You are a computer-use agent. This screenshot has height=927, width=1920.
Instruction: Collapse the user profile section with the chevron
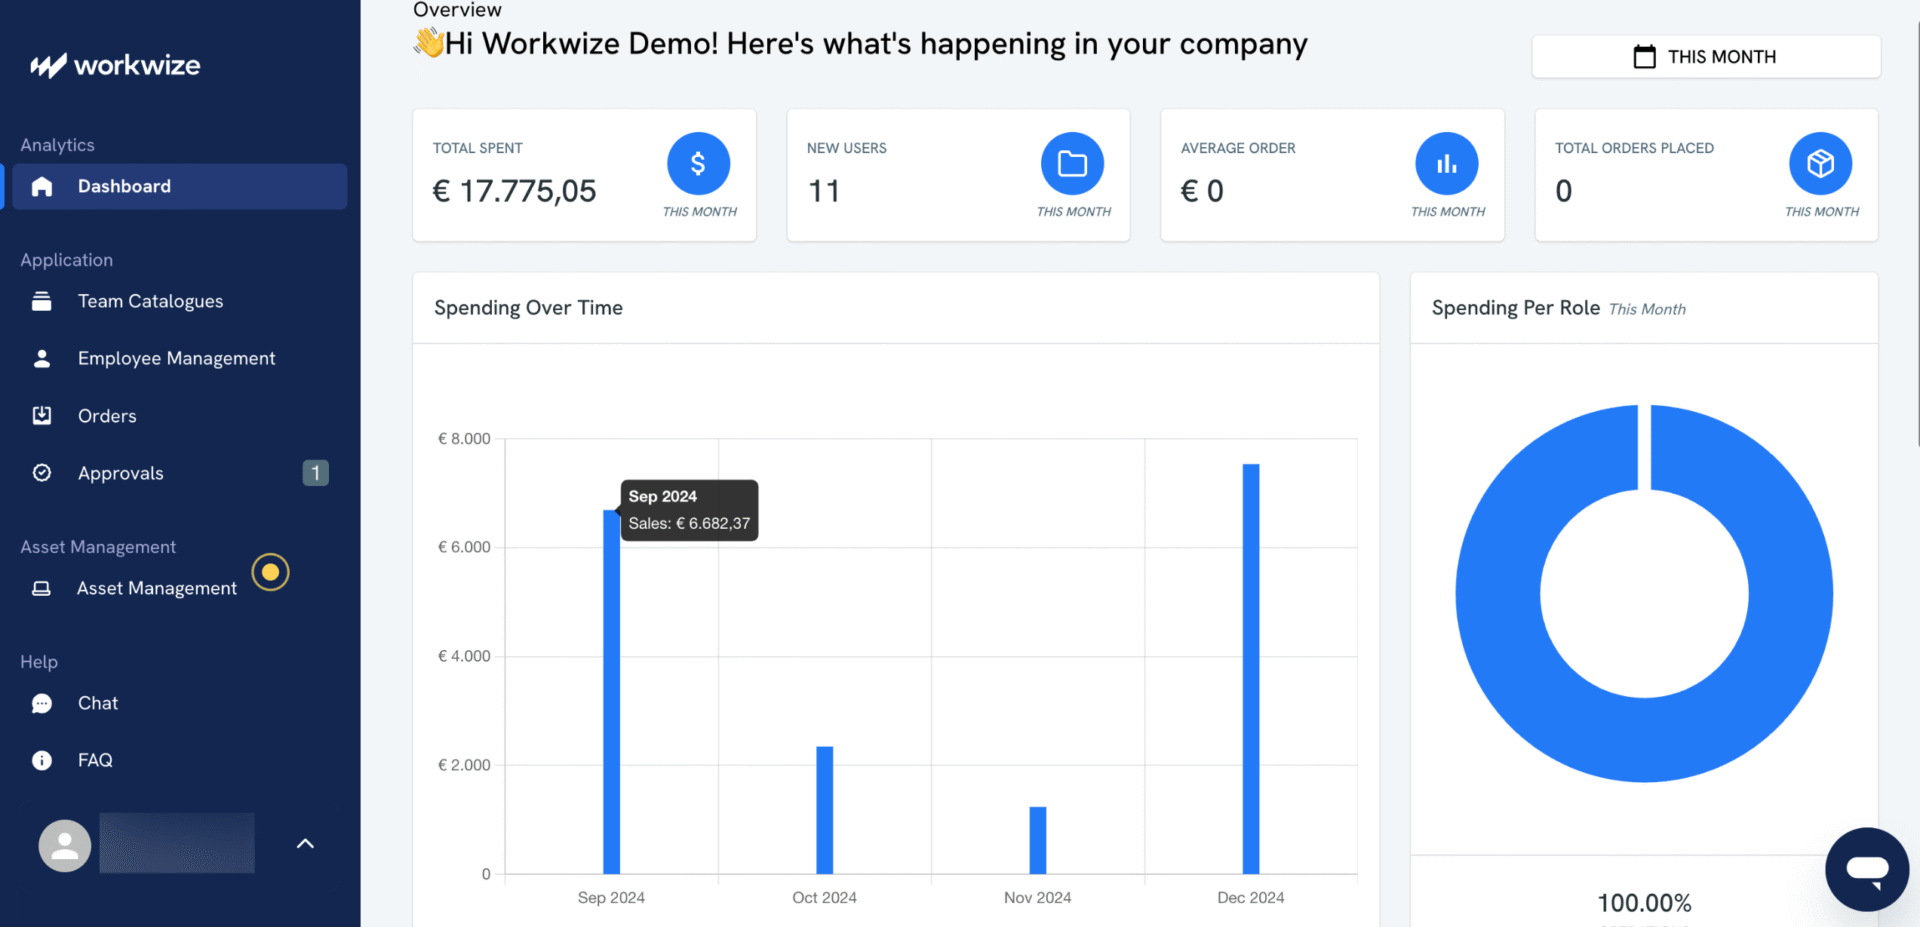(x=305, y=843)
